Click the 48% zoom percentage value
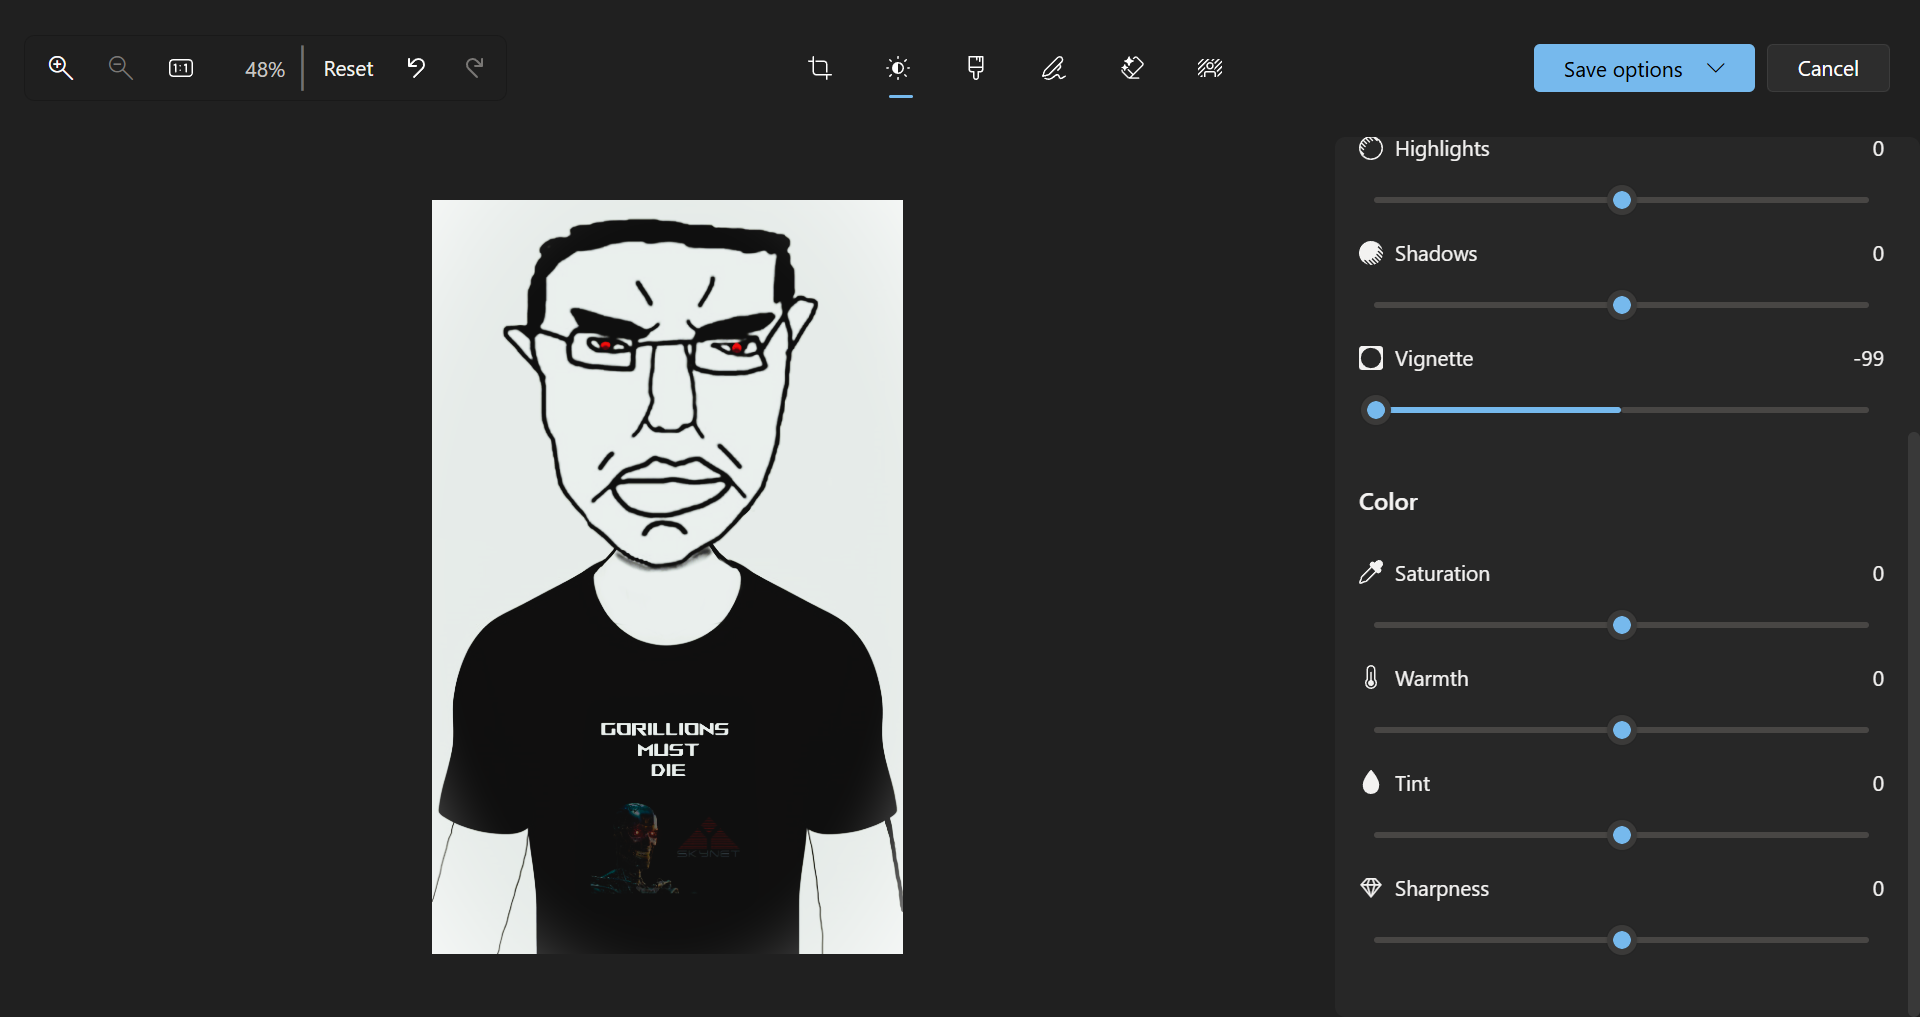1920x1017 pixels. click(265, 69)
